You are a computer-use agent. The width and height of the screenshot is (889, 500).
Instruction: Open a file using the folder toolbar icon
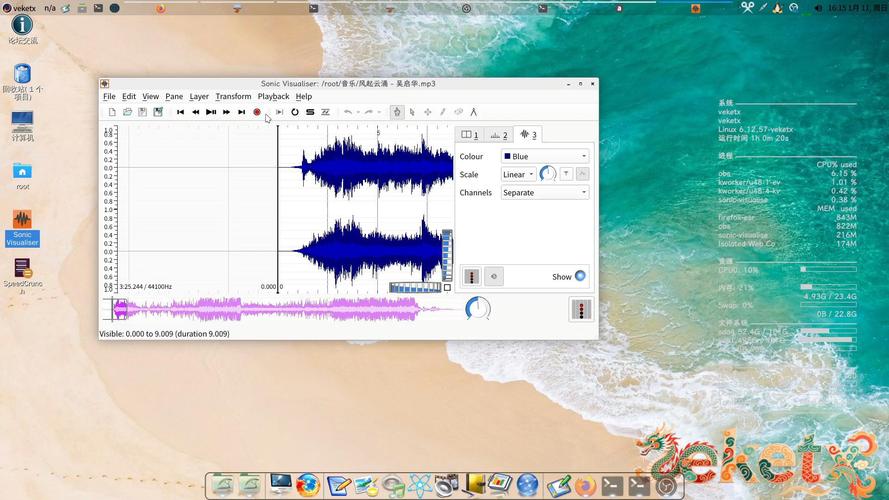click(128, 112)
